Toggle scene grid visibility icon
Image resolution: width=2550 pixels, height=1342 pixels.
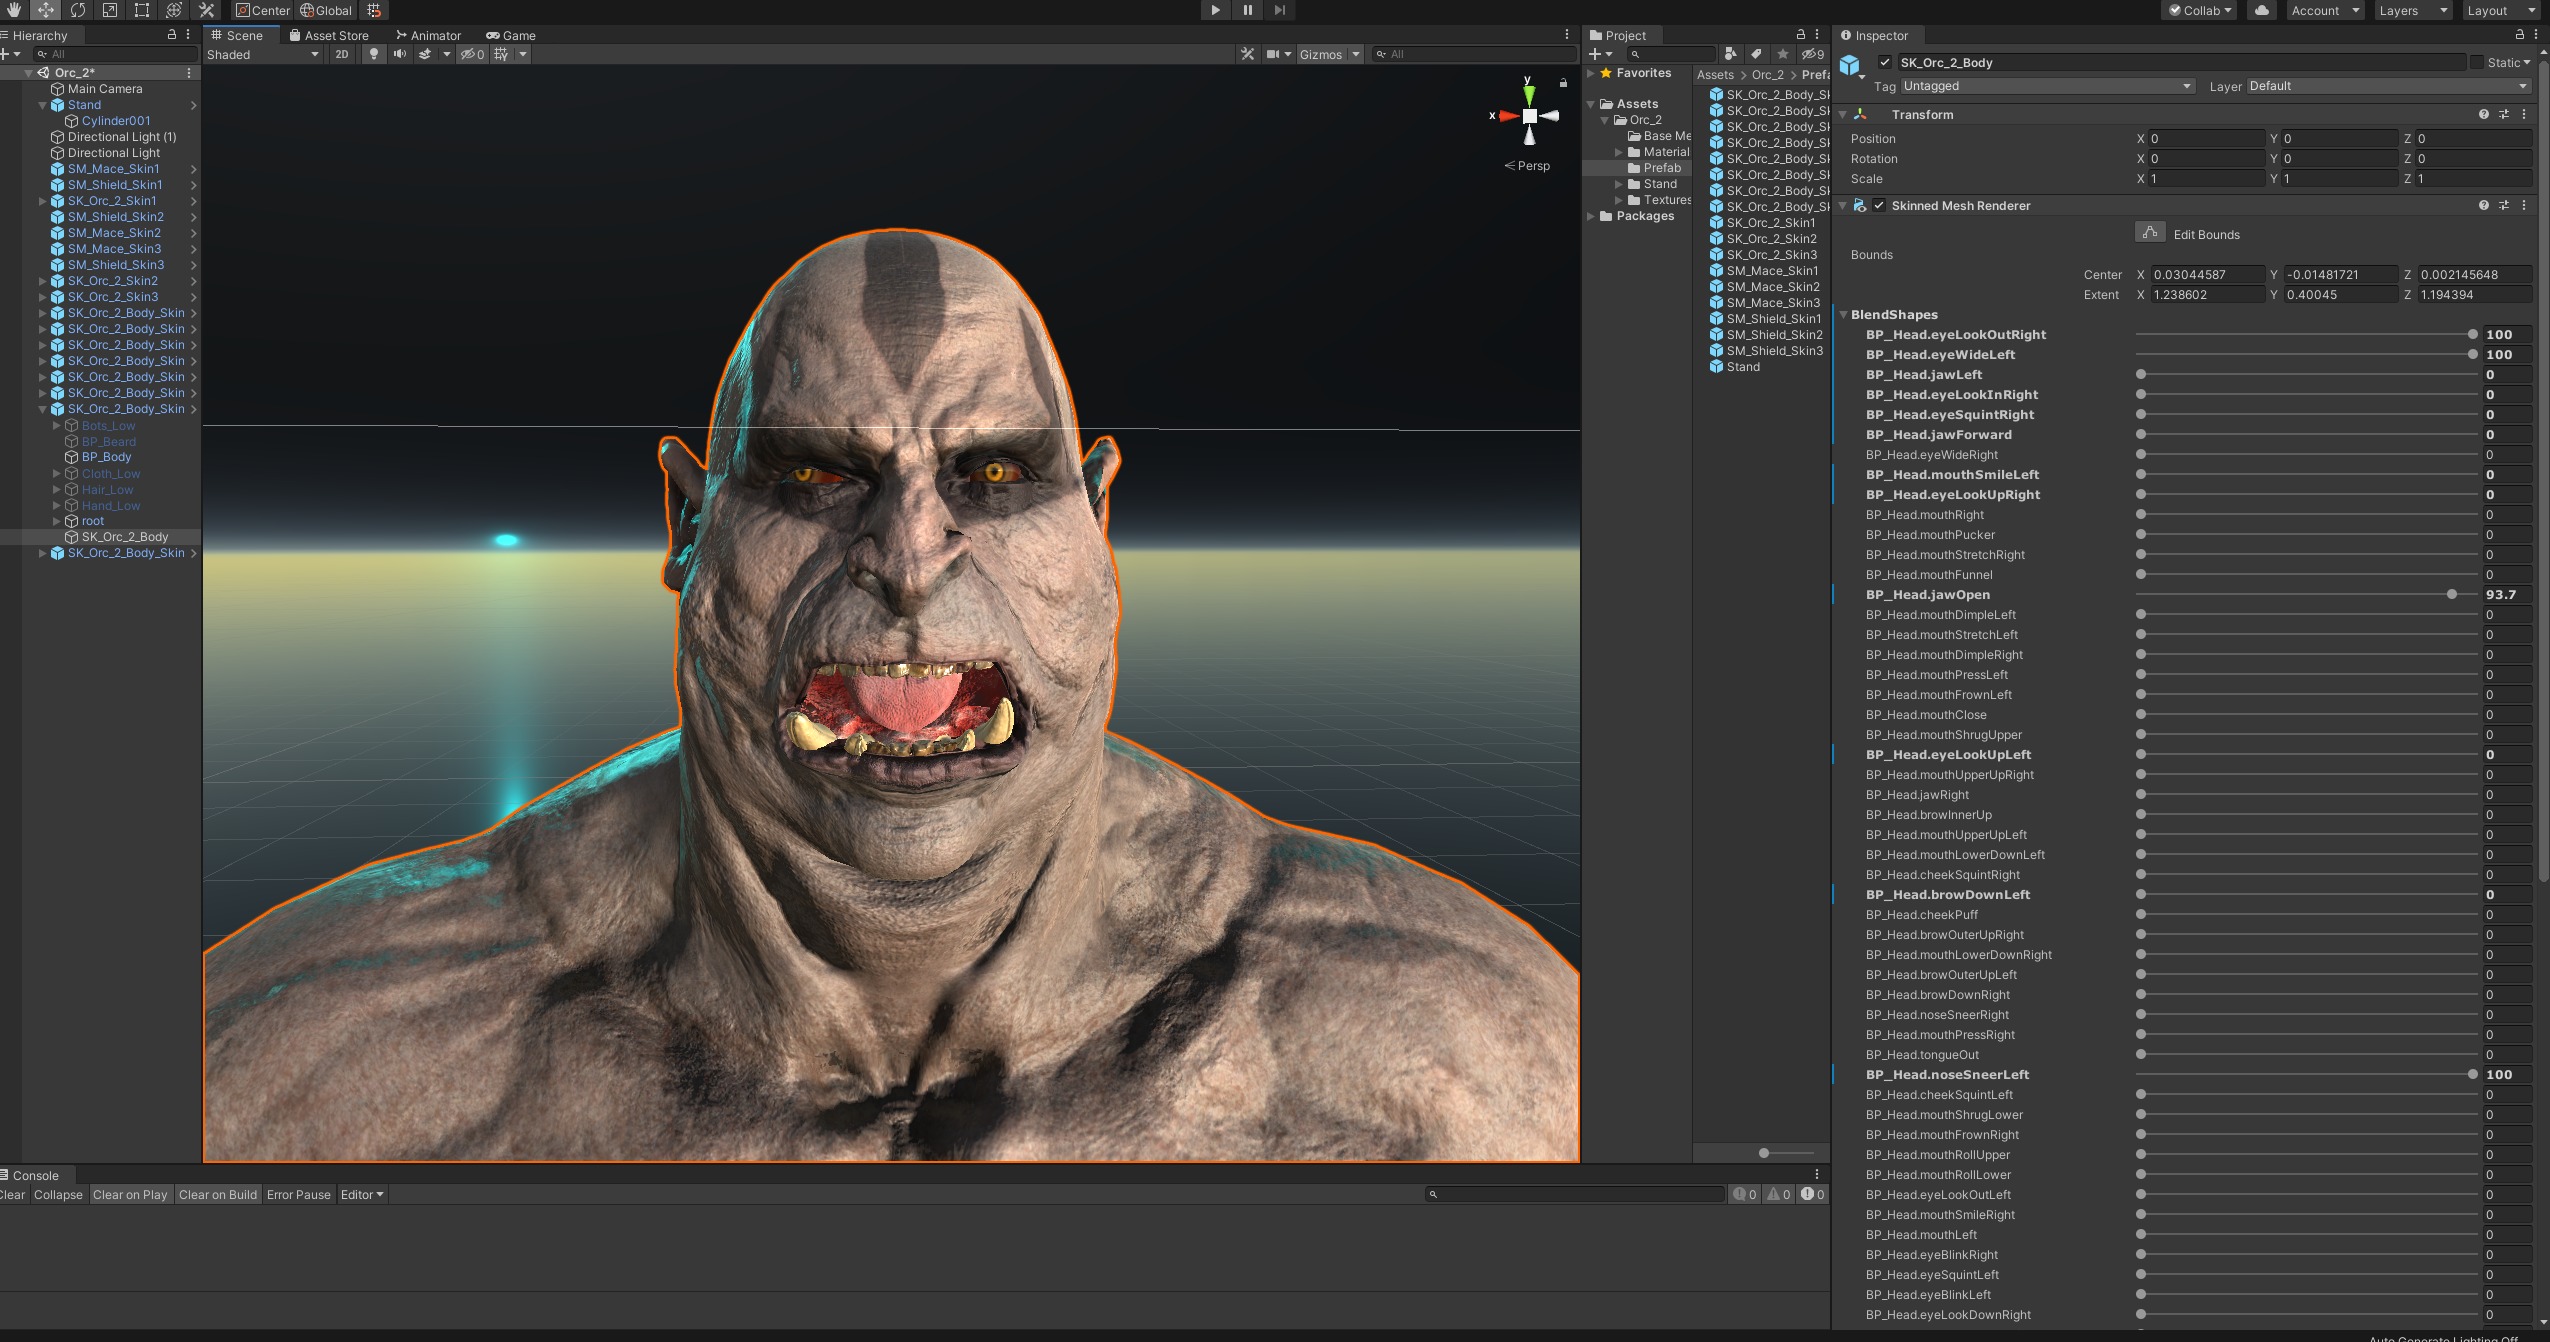click(501, 54)
